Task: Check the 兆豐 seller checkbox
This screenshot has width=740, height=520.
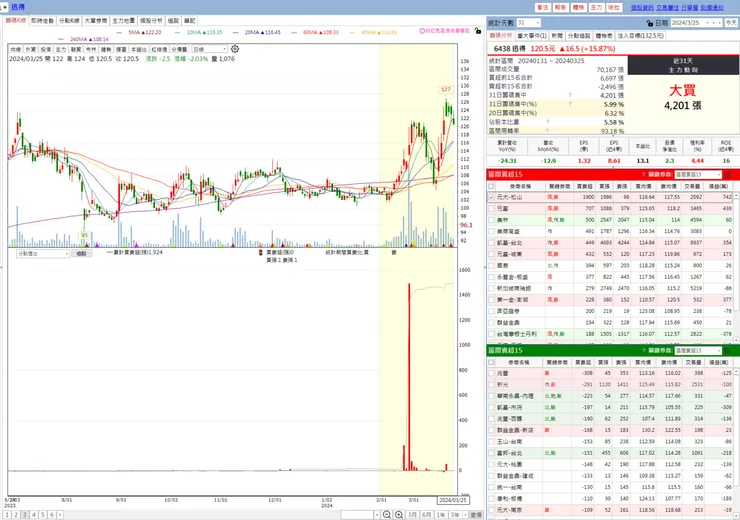Action: pyautogui.click(x=491, y=373)
